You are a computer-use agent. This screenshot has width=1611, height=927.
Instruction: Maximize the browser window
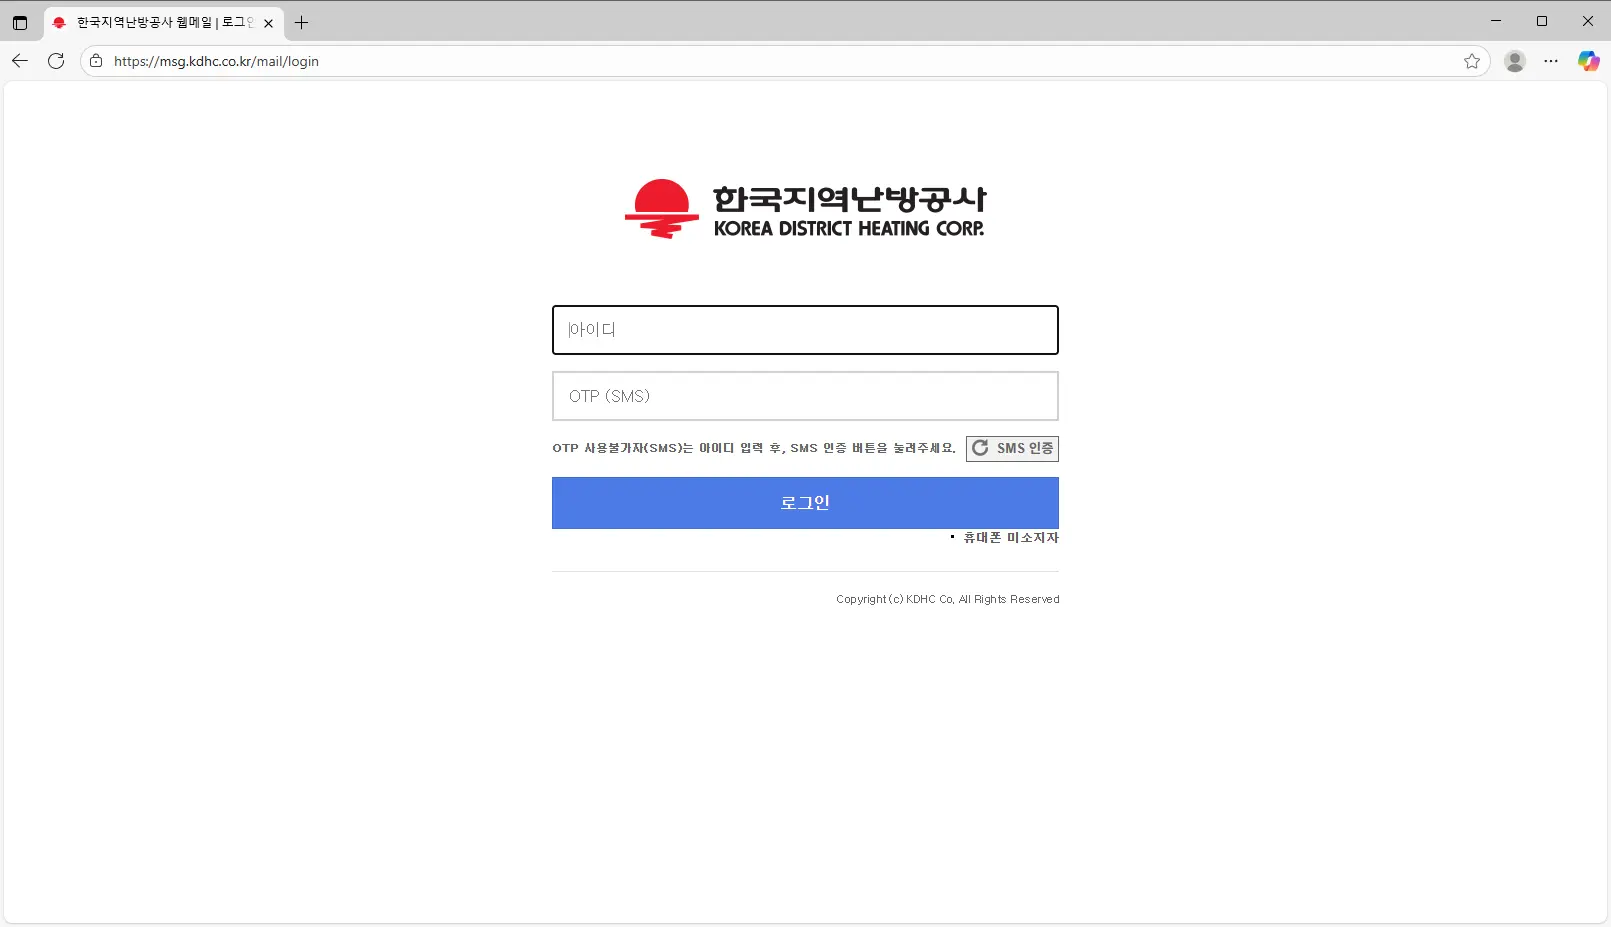click(1541, 21)
